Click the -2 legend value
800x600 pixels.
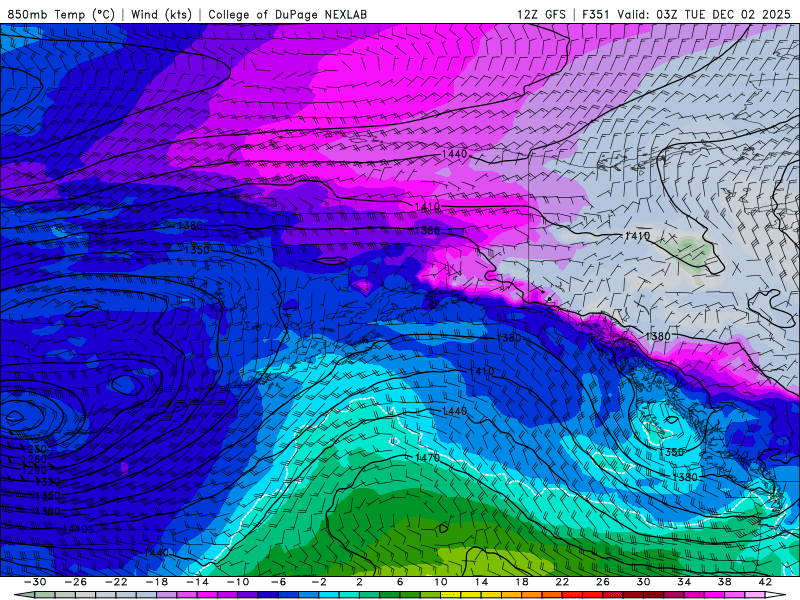[x=318, y=582]
